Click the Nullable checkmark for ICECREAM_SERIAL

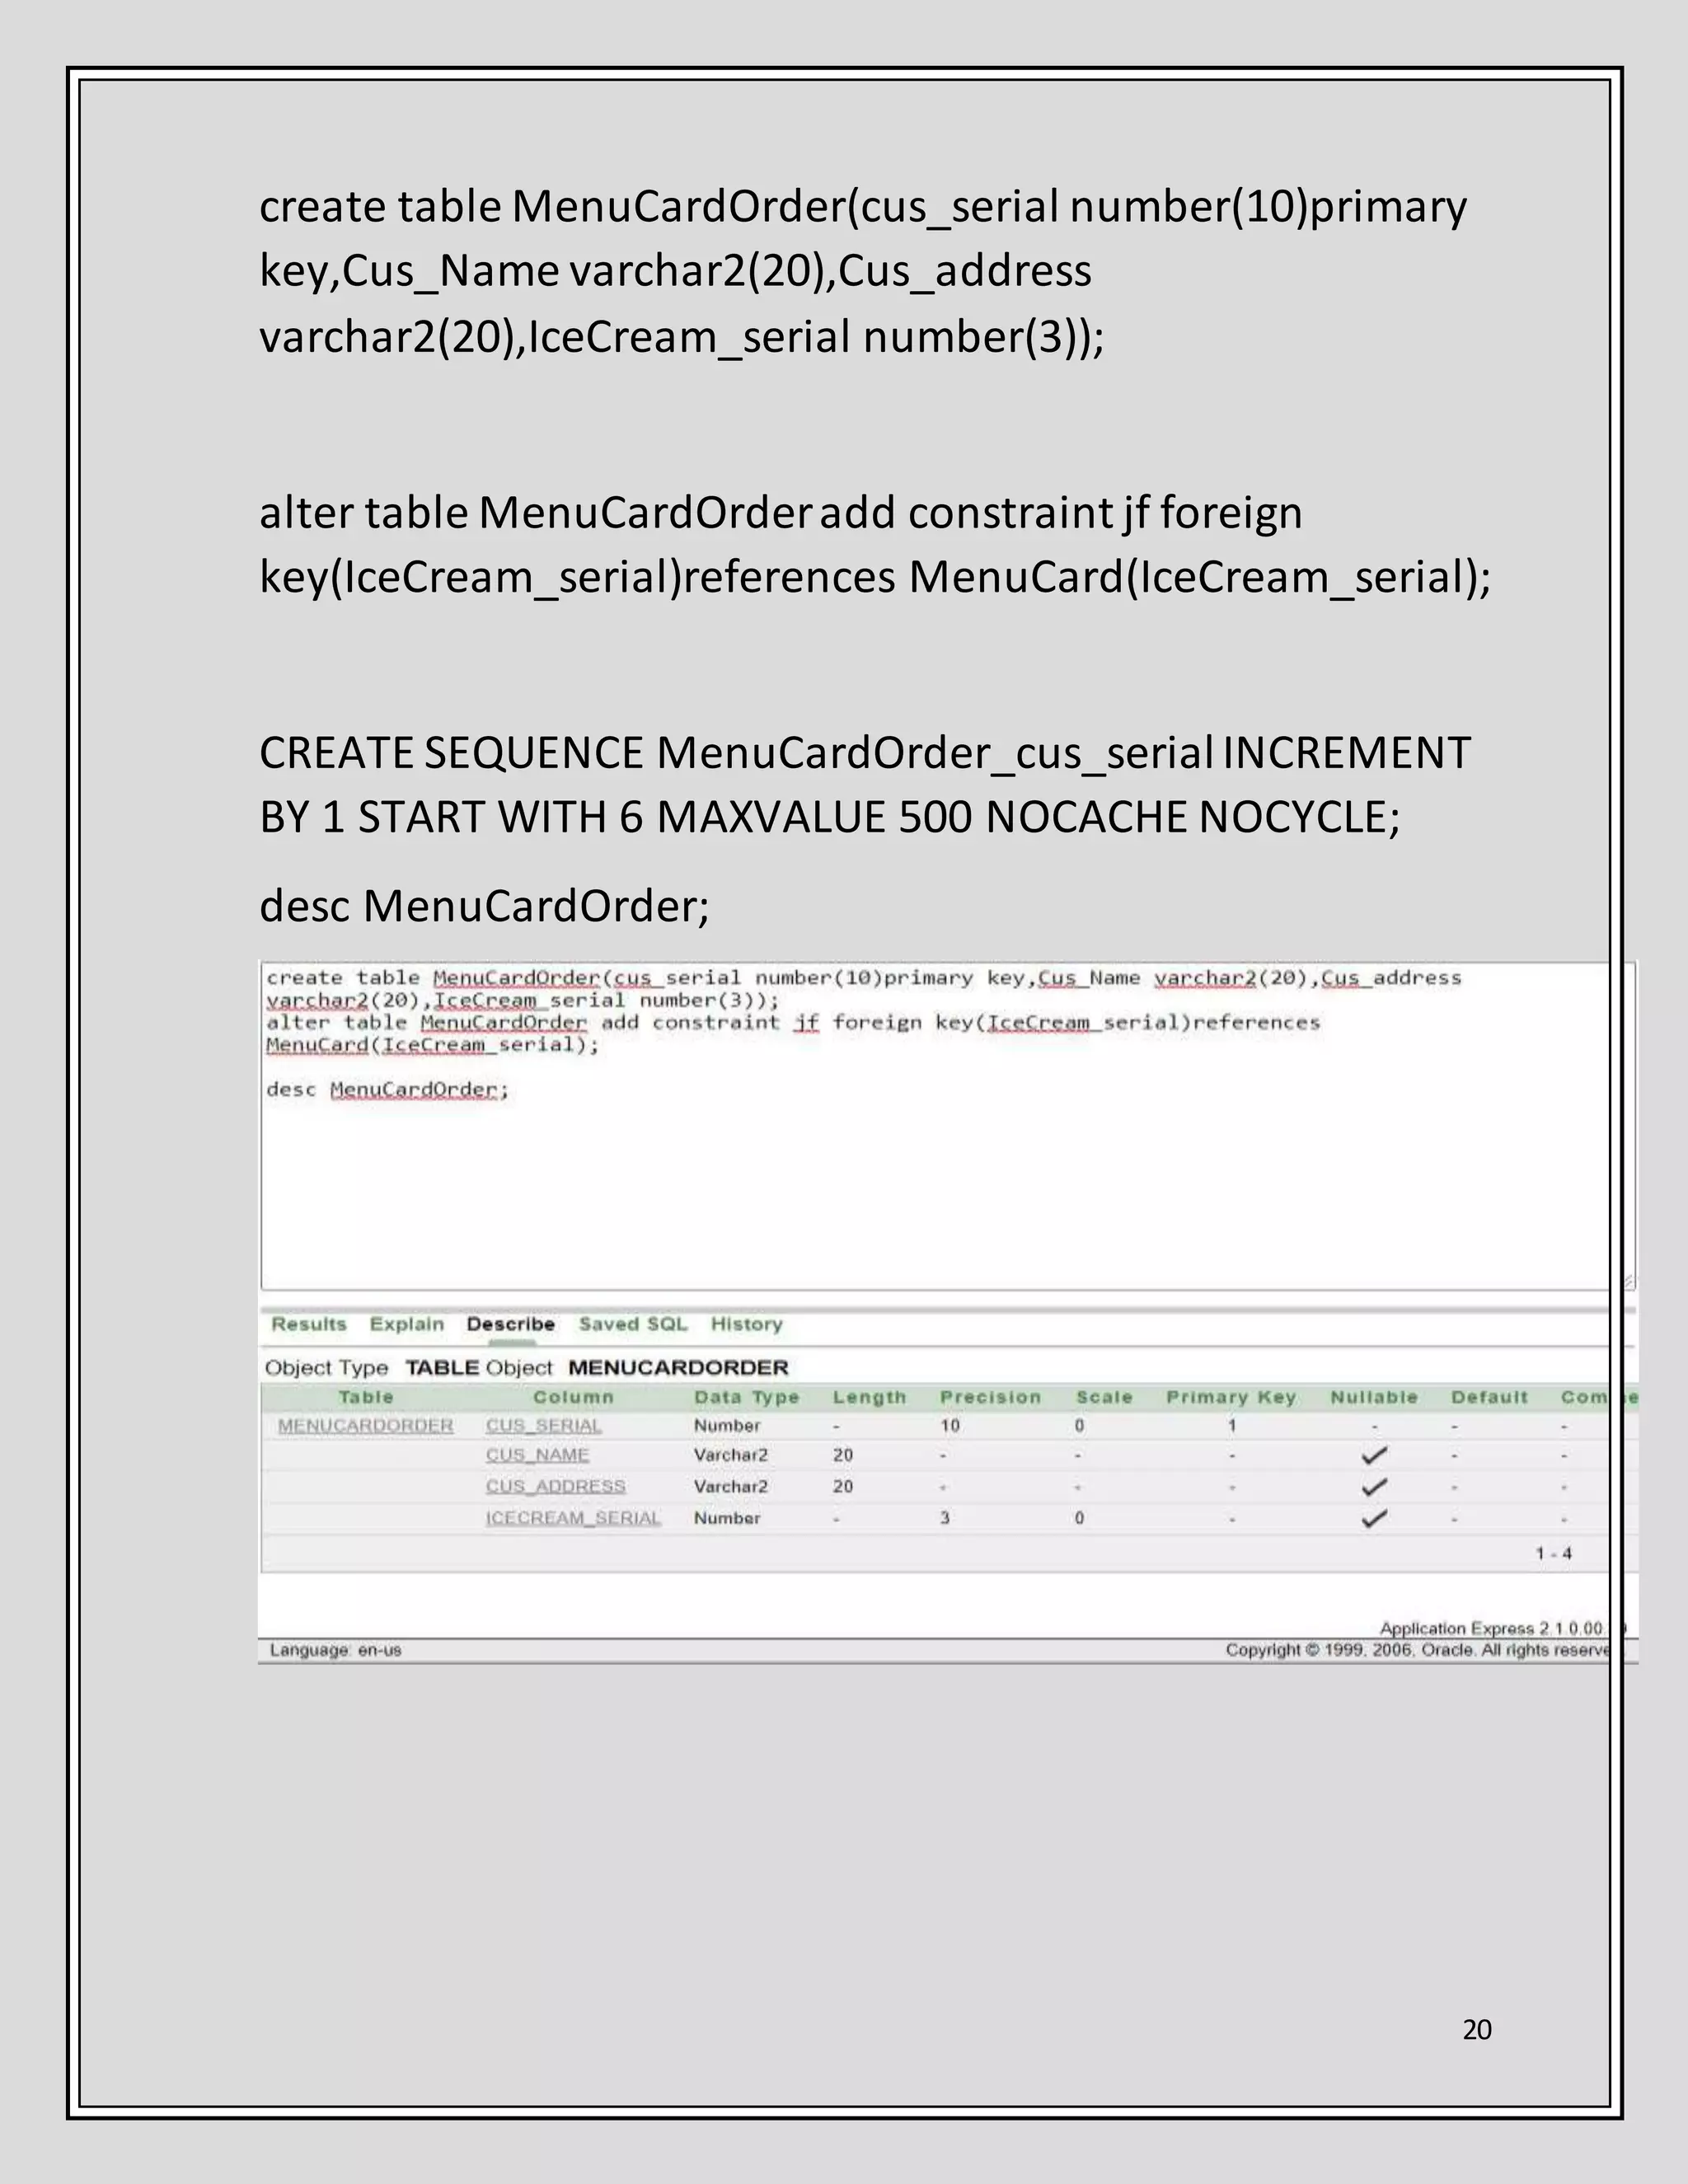pyautogui.click(x=1374, y=1518)
